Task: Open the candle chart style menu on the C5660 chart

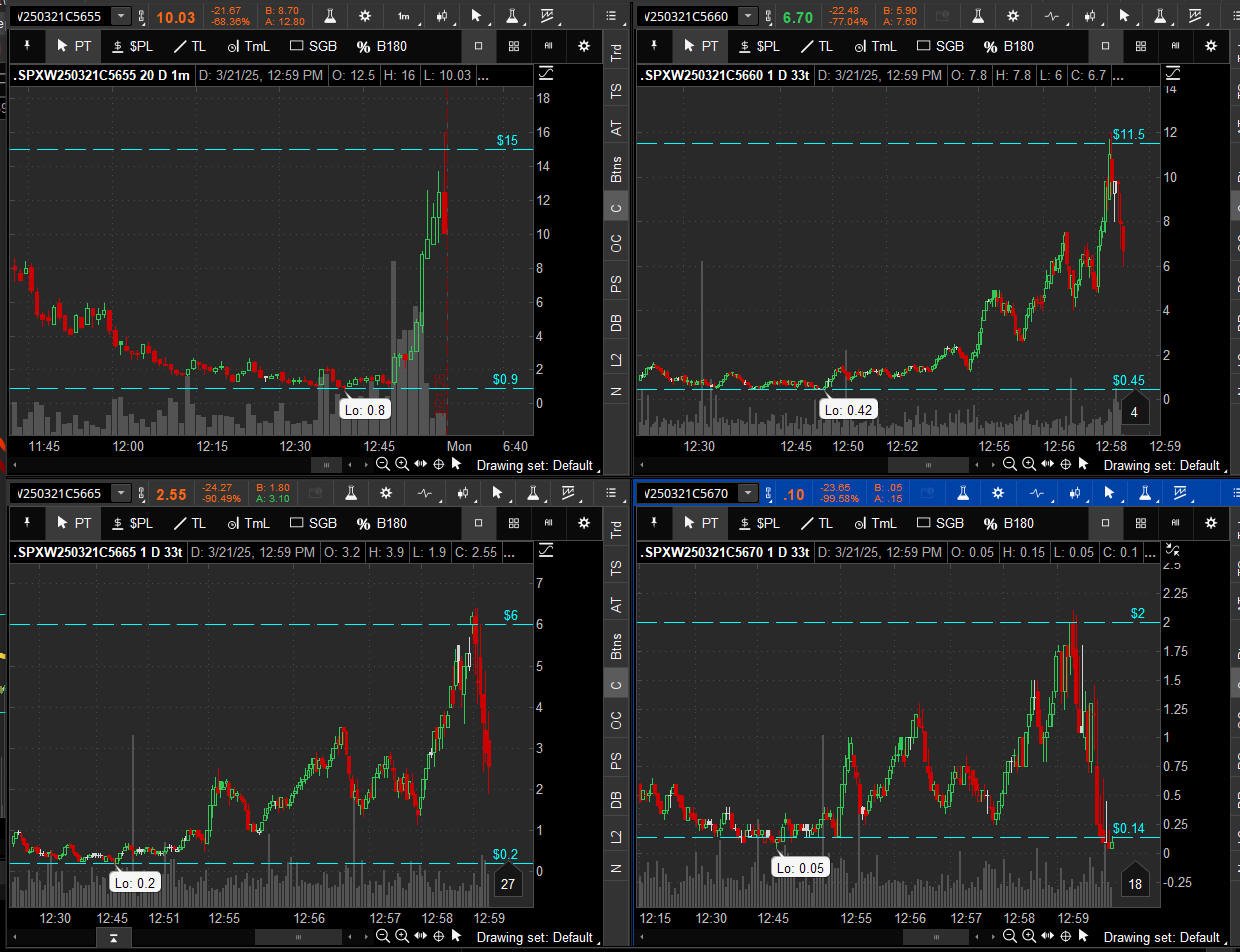Action: click(1090, 16)
